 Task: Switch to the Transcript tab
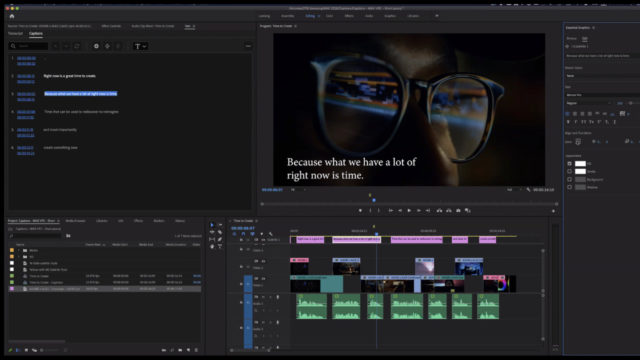(16, 33)
